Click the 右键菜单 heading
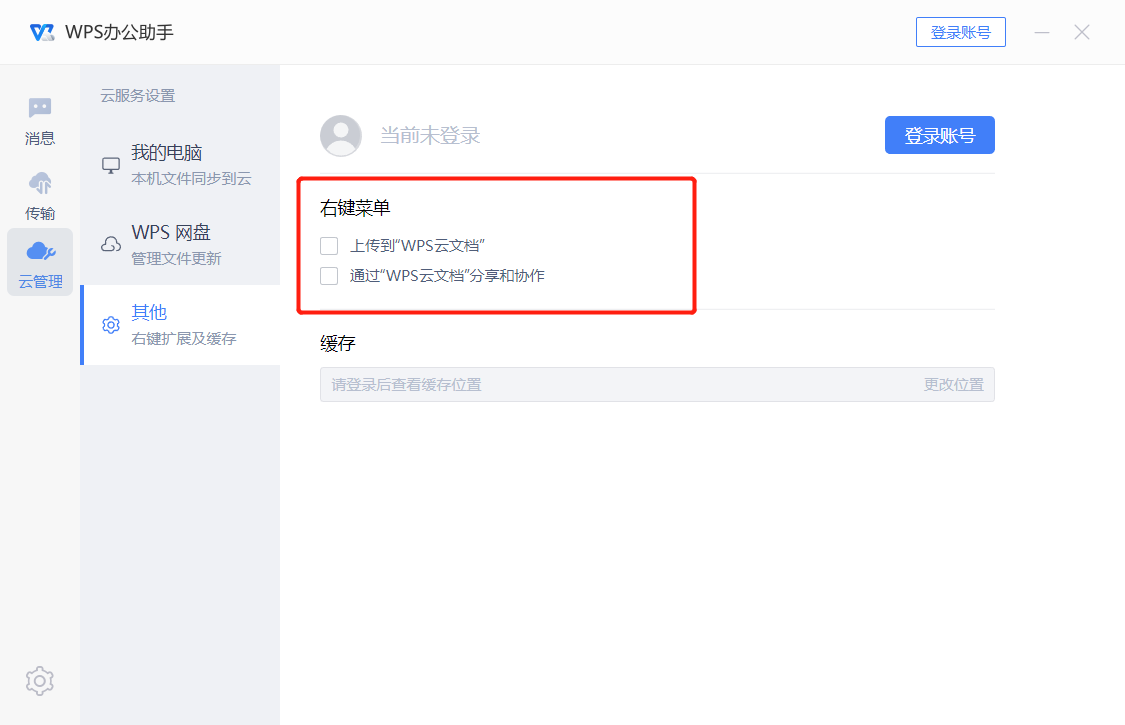Image resolution: width=1125 pixels, height=725 pixels. [x=355, y=208]
